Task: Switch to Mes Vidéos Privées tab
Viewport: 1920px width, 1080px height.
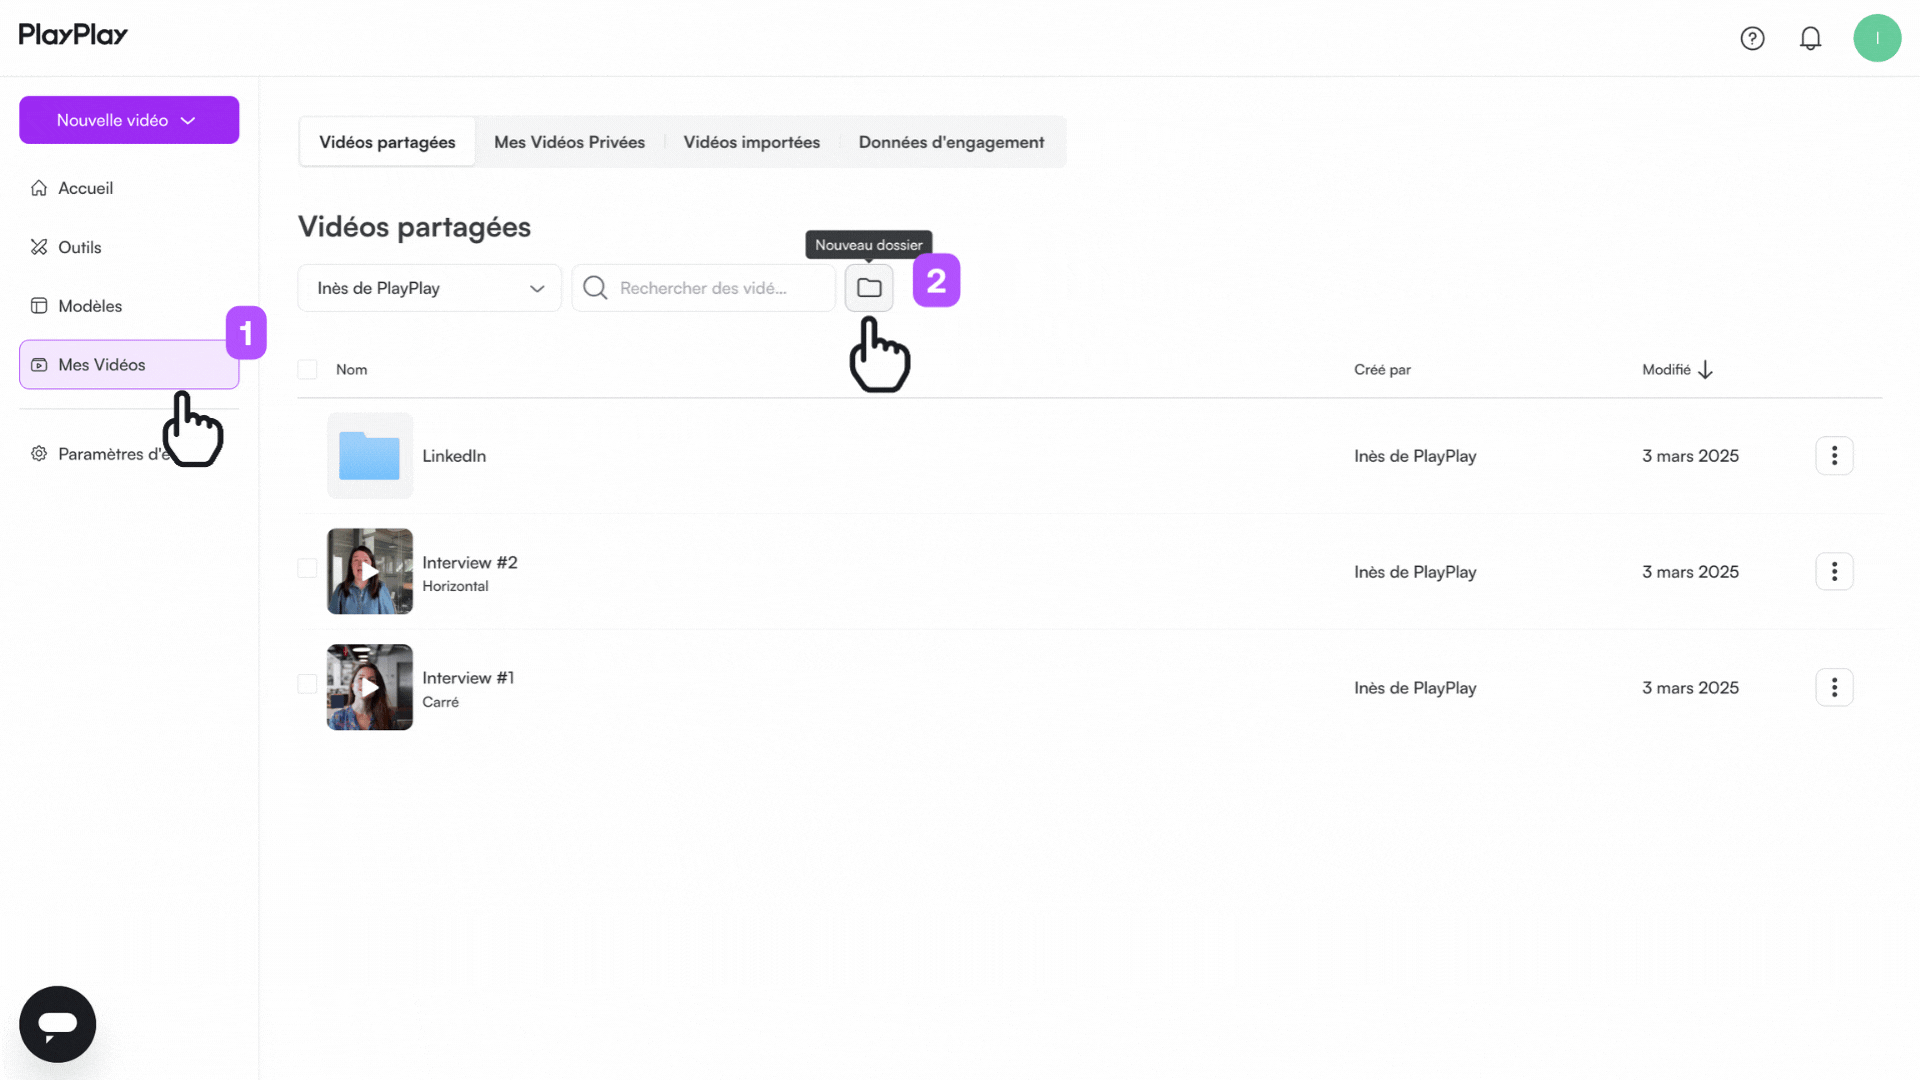Action: coord(569,142)
